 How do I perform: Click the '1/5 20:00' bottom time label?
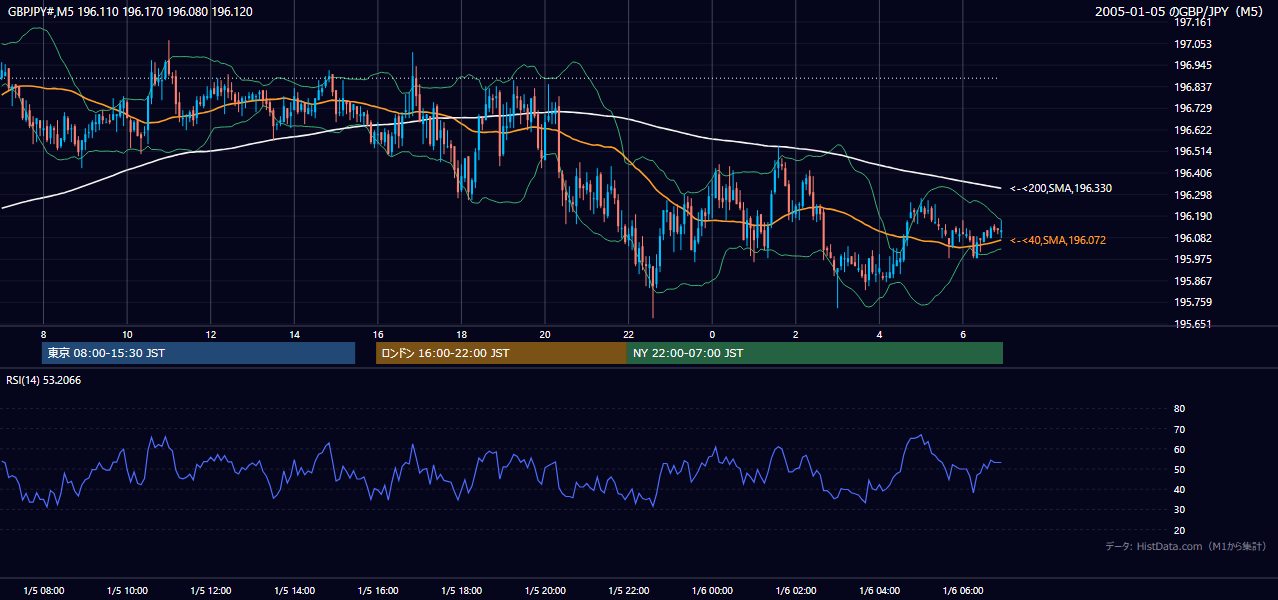click(x=545, y=591)
